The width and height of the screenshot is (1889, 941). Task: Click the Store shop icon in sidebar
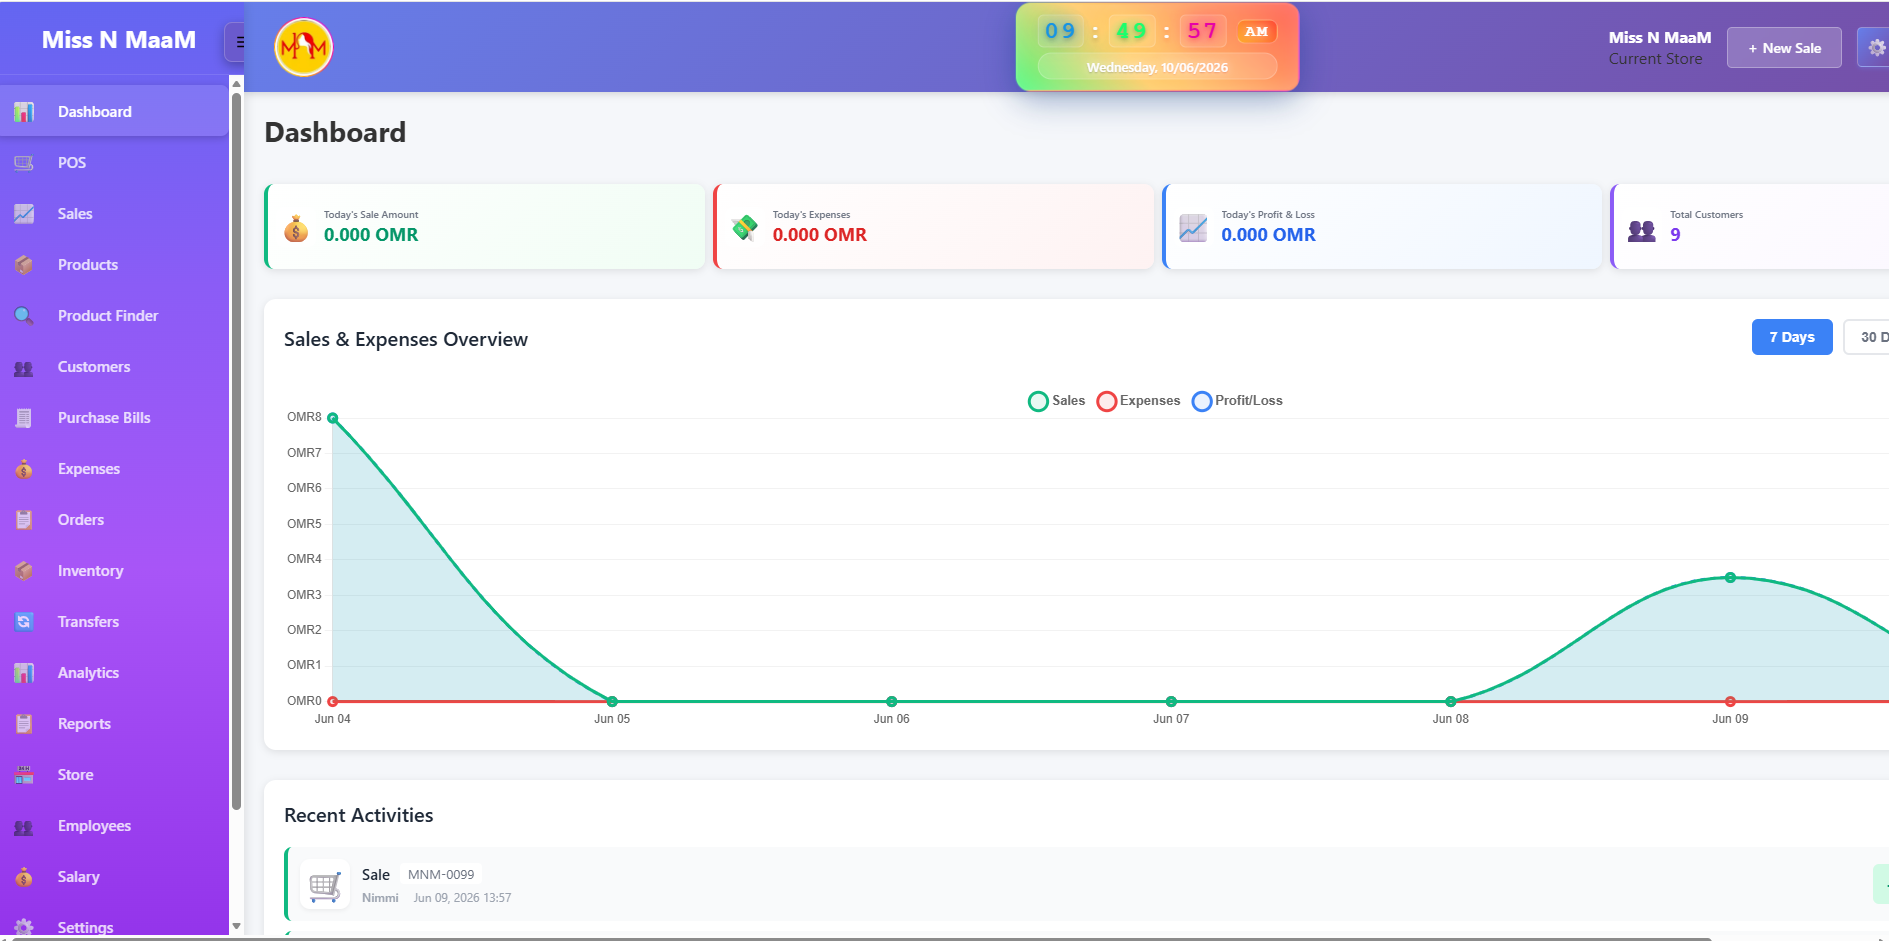pyautogui.click(x=24, y=775)
